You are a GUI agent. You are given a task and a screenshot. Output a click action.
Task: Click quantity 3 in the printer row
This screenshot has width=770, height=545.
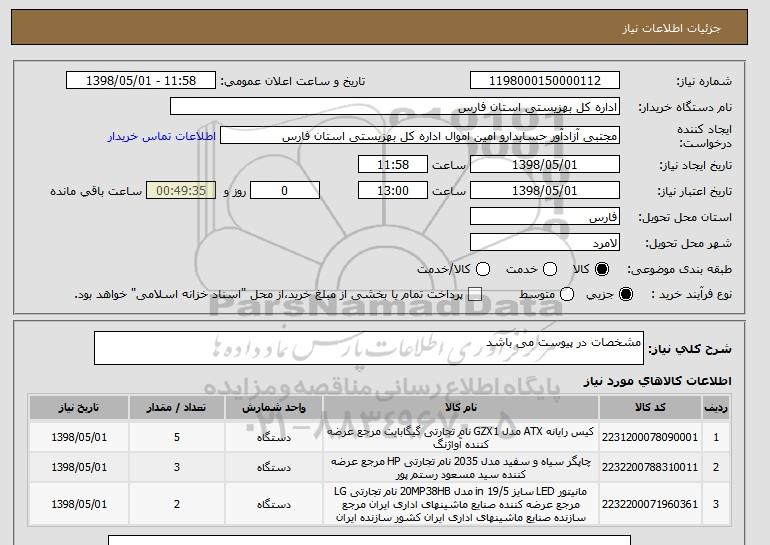177,467
